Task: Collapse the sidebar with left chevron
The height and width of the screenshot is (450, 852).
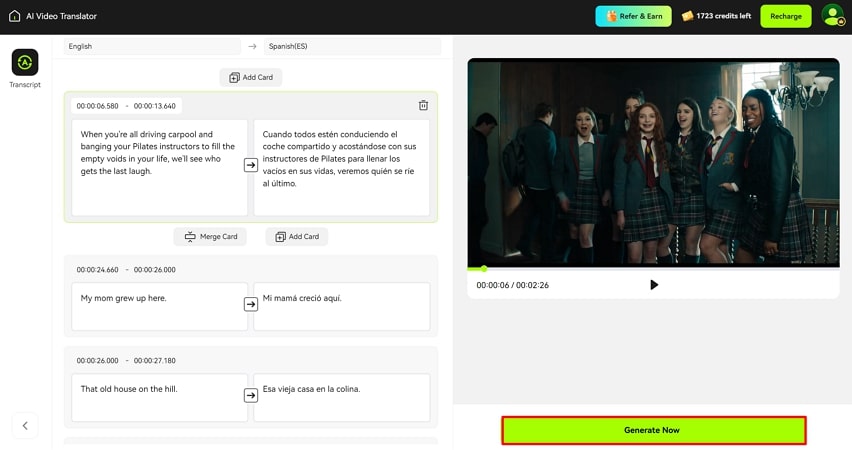Action: 25,426
